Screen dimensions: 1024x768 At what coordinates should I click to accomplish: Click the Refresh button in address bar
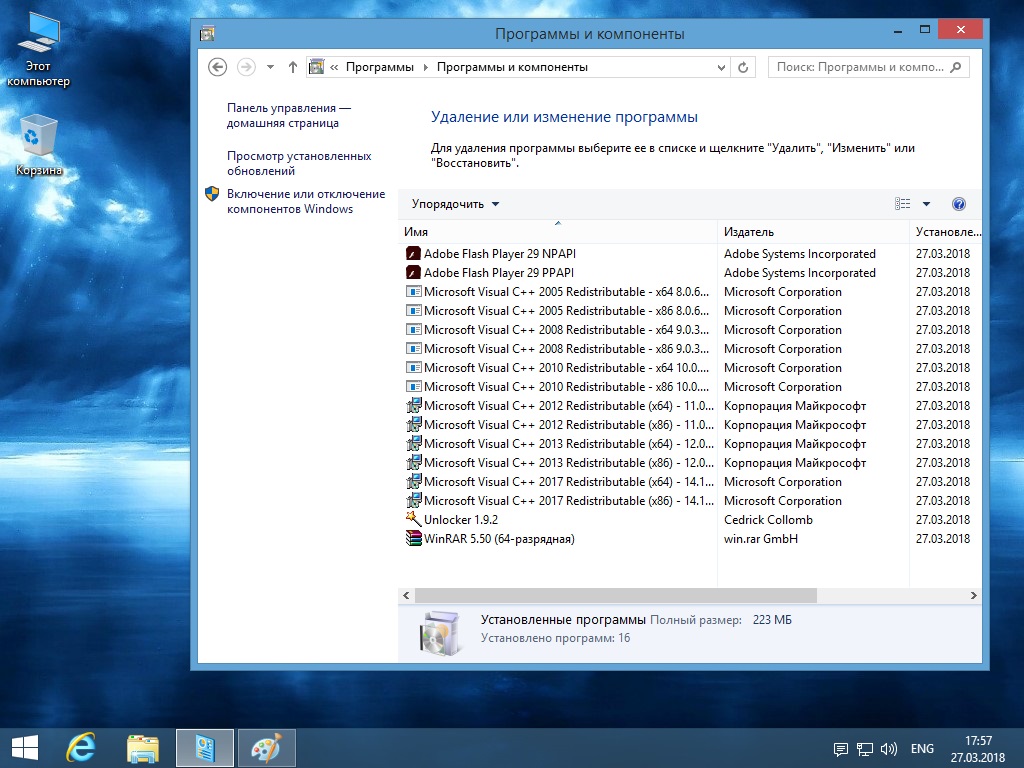tap(743, 67)
